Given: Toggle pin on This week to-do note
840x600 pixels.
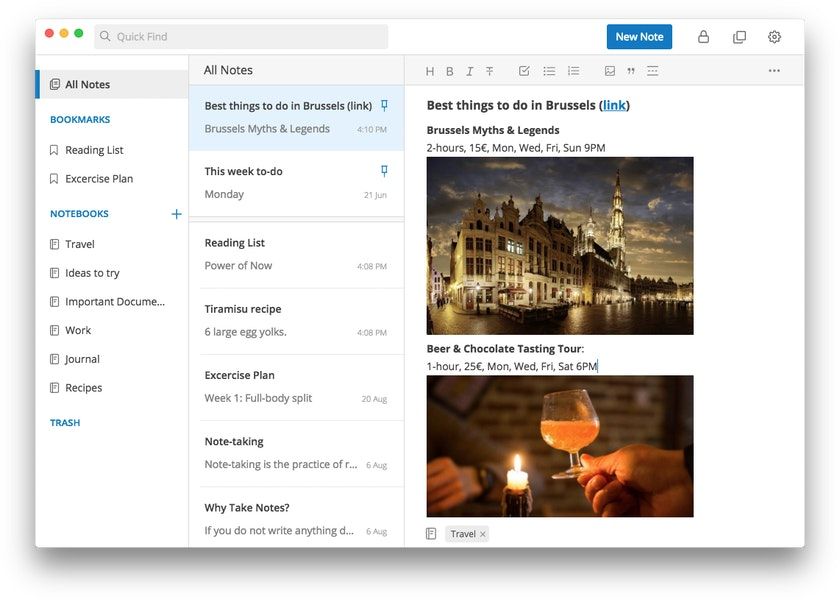Looking at the screenshot, I should tap(384, 171).
